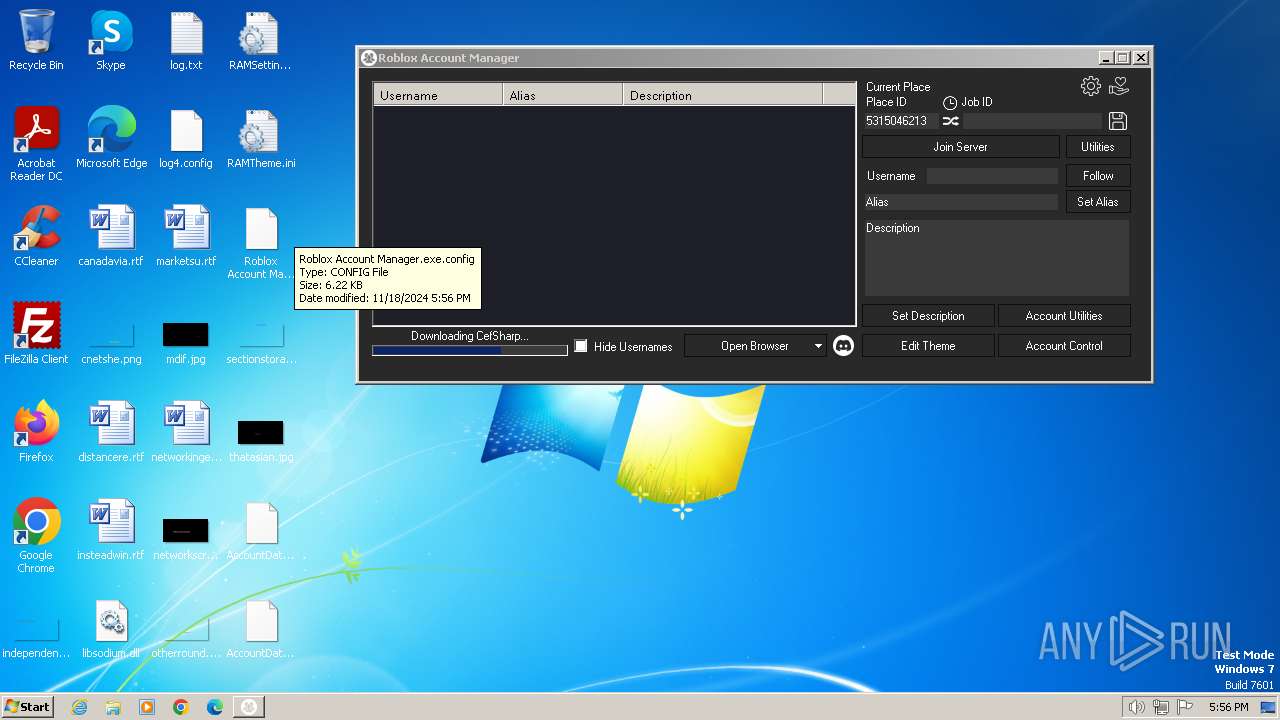
Task: Open Account Control
Action: tap(1064, 346)
